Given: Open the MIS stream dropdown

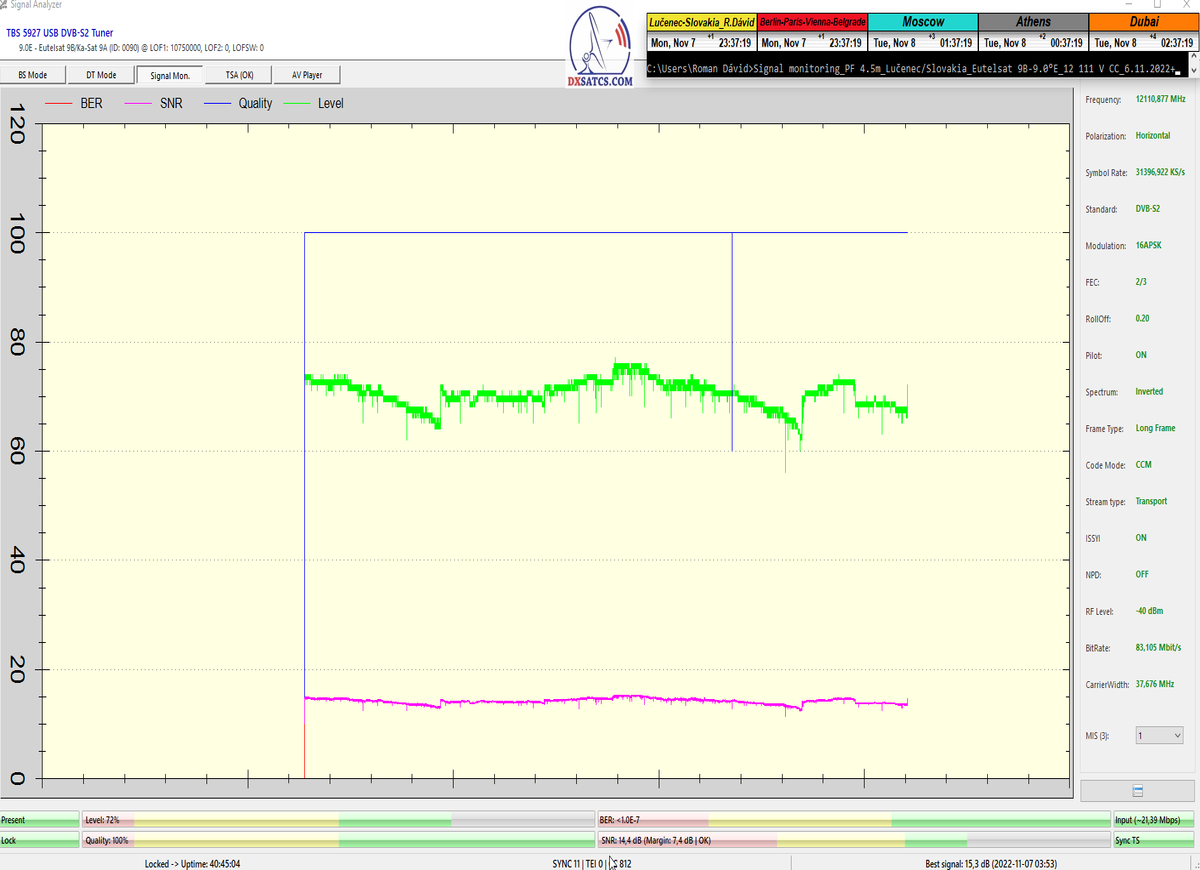Looking at the screenshot, I should coord(1158,735).
